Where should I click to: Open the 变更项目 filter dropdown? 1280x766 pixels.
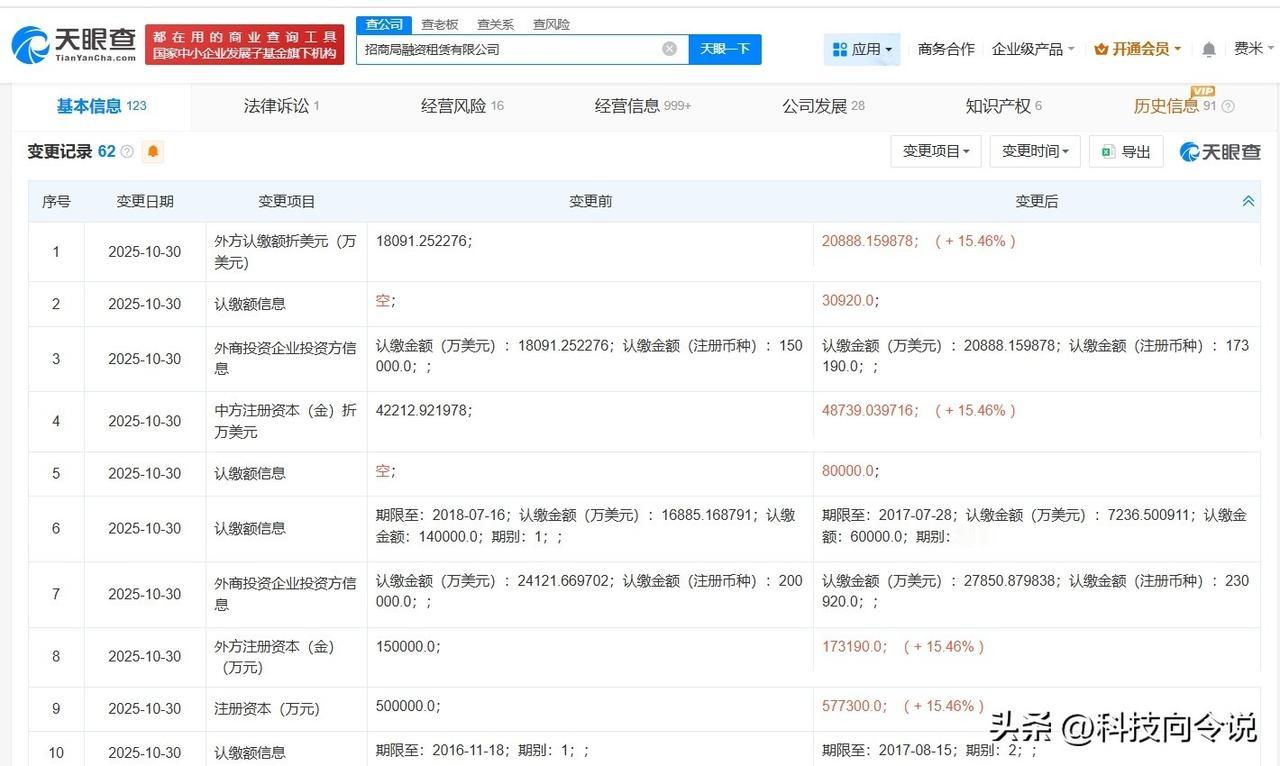936,151
